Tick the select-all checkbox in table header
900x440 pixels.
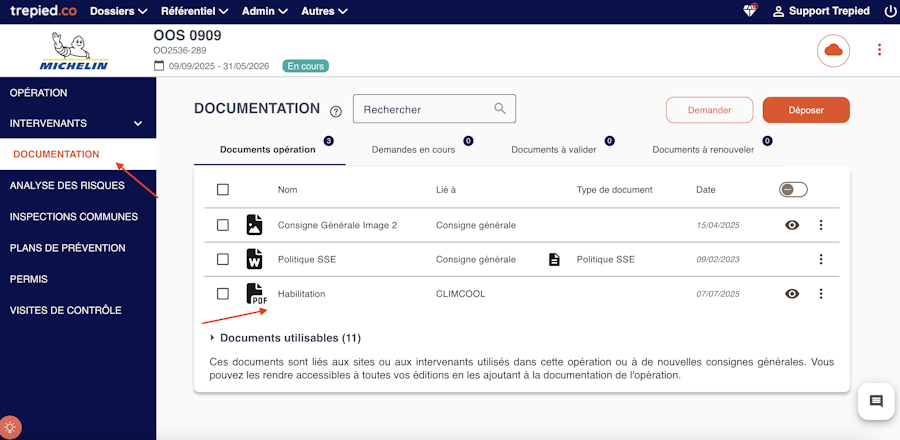coord(223,190)
